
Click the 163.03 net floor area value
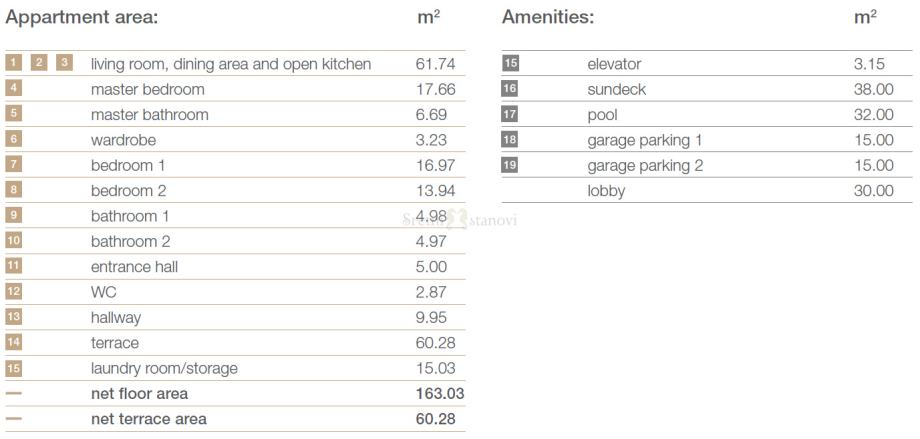coord(440,393)
